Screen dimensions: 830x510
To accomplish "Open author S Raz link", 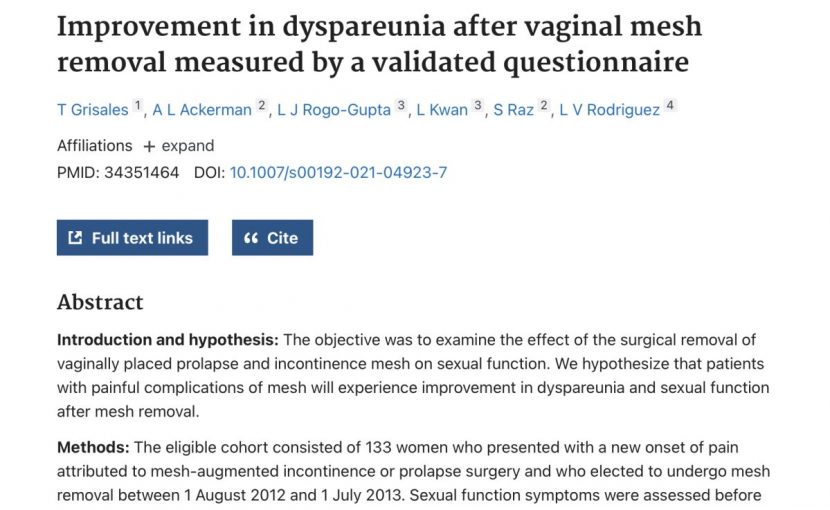I will tap(513, 110).
